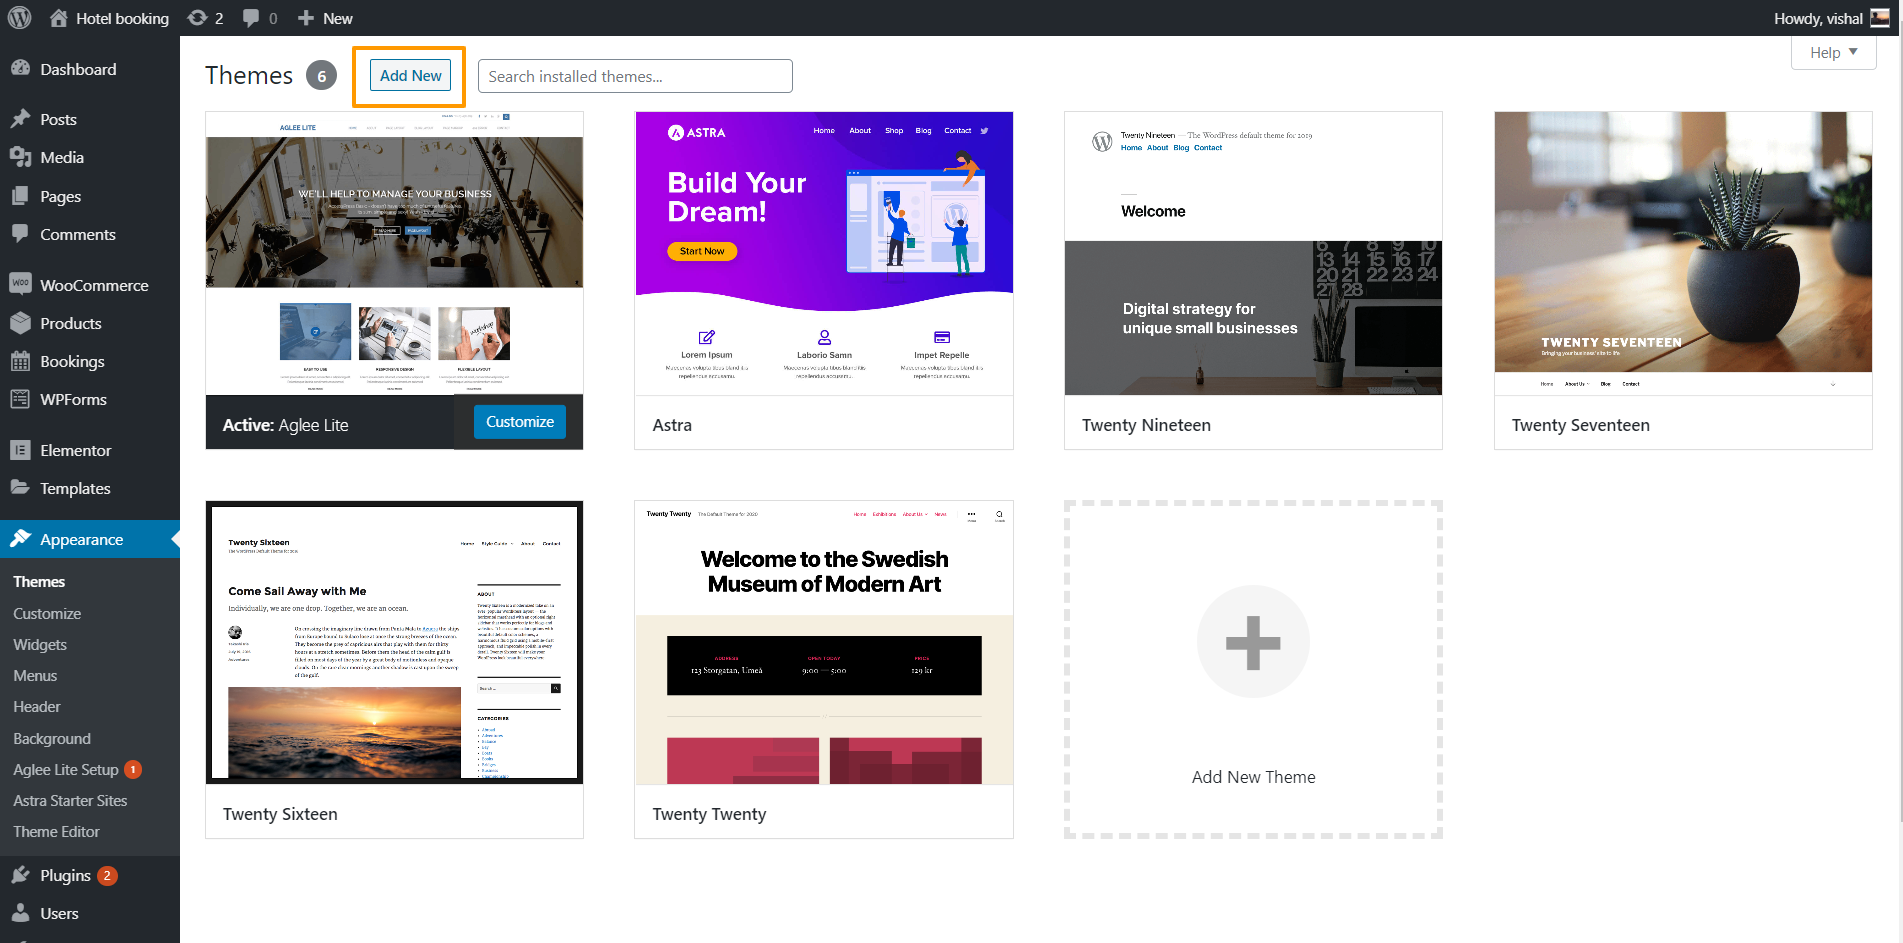The image size is (1903, 943).
Task: Click the Plugins update badge 2
Action: click(x=107, y=875)
